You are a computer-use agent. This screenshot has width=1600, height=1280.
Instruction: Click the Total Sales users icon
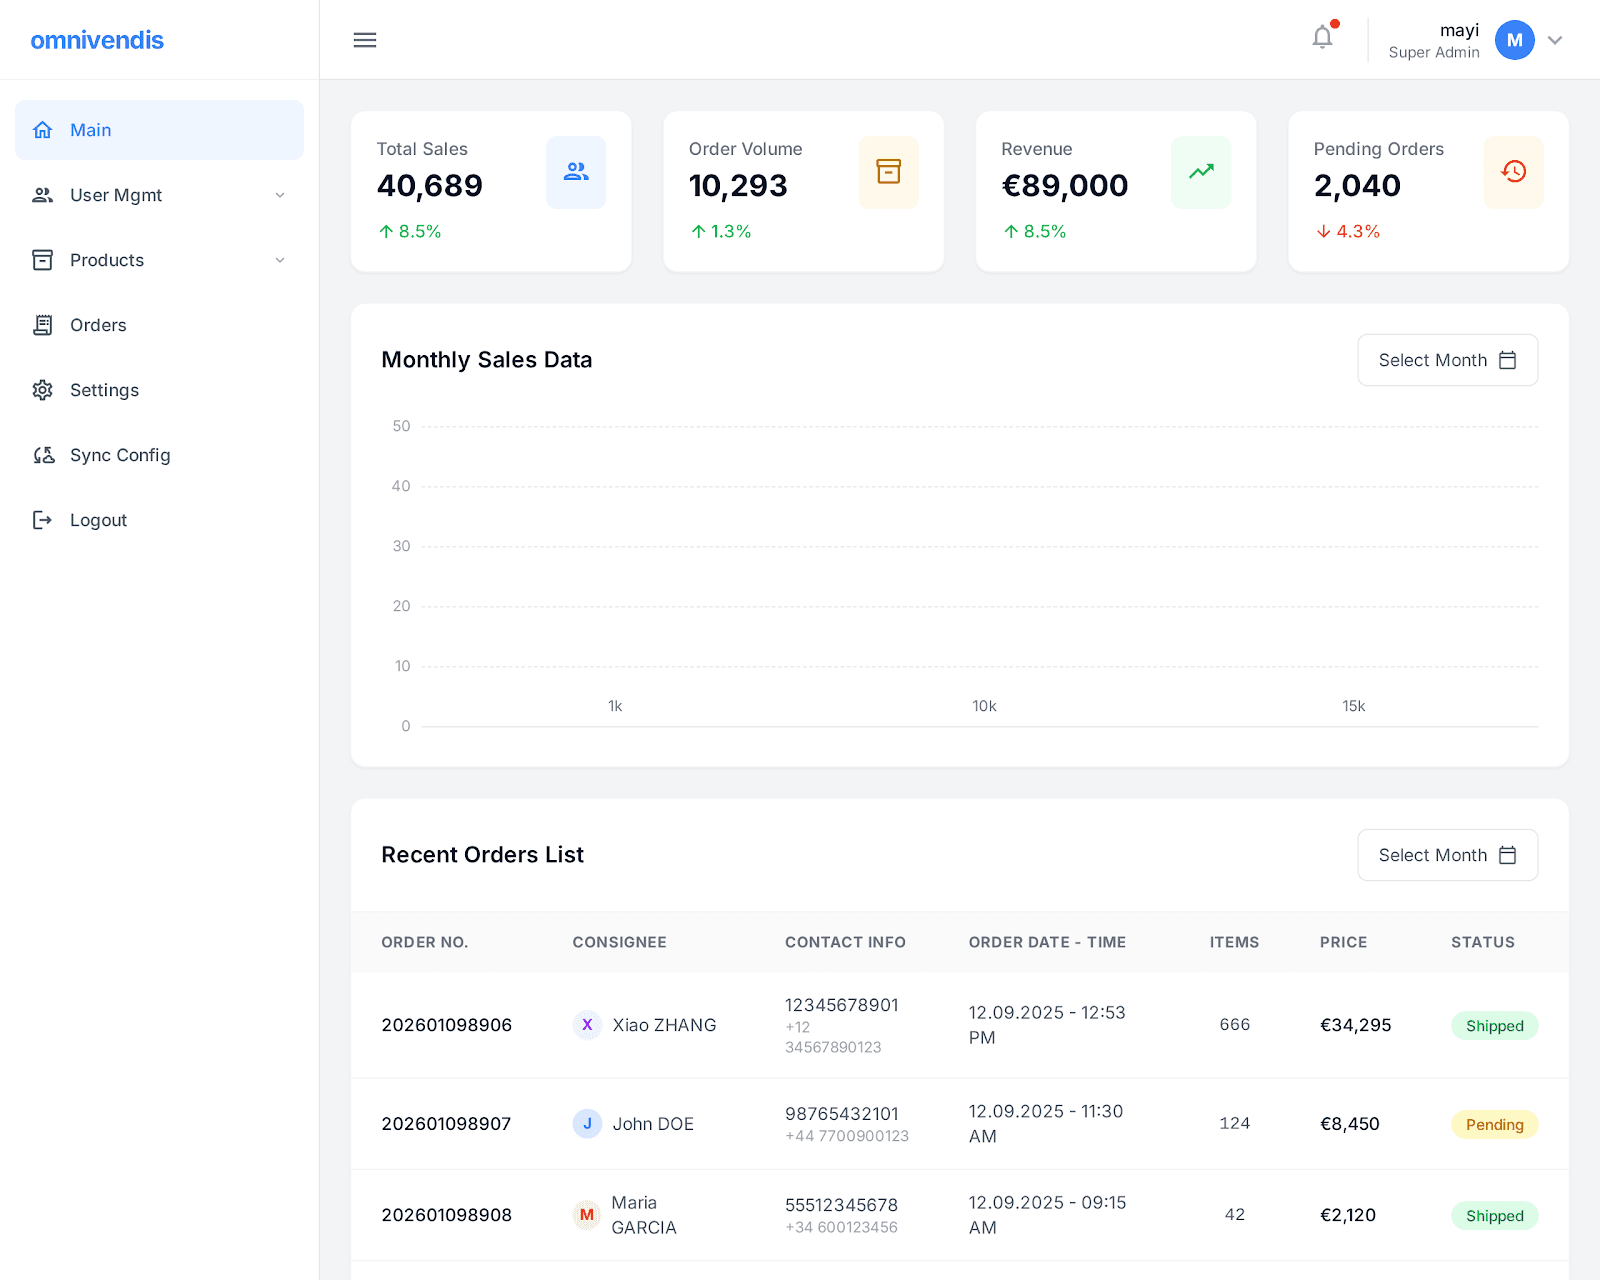(576, 172)
